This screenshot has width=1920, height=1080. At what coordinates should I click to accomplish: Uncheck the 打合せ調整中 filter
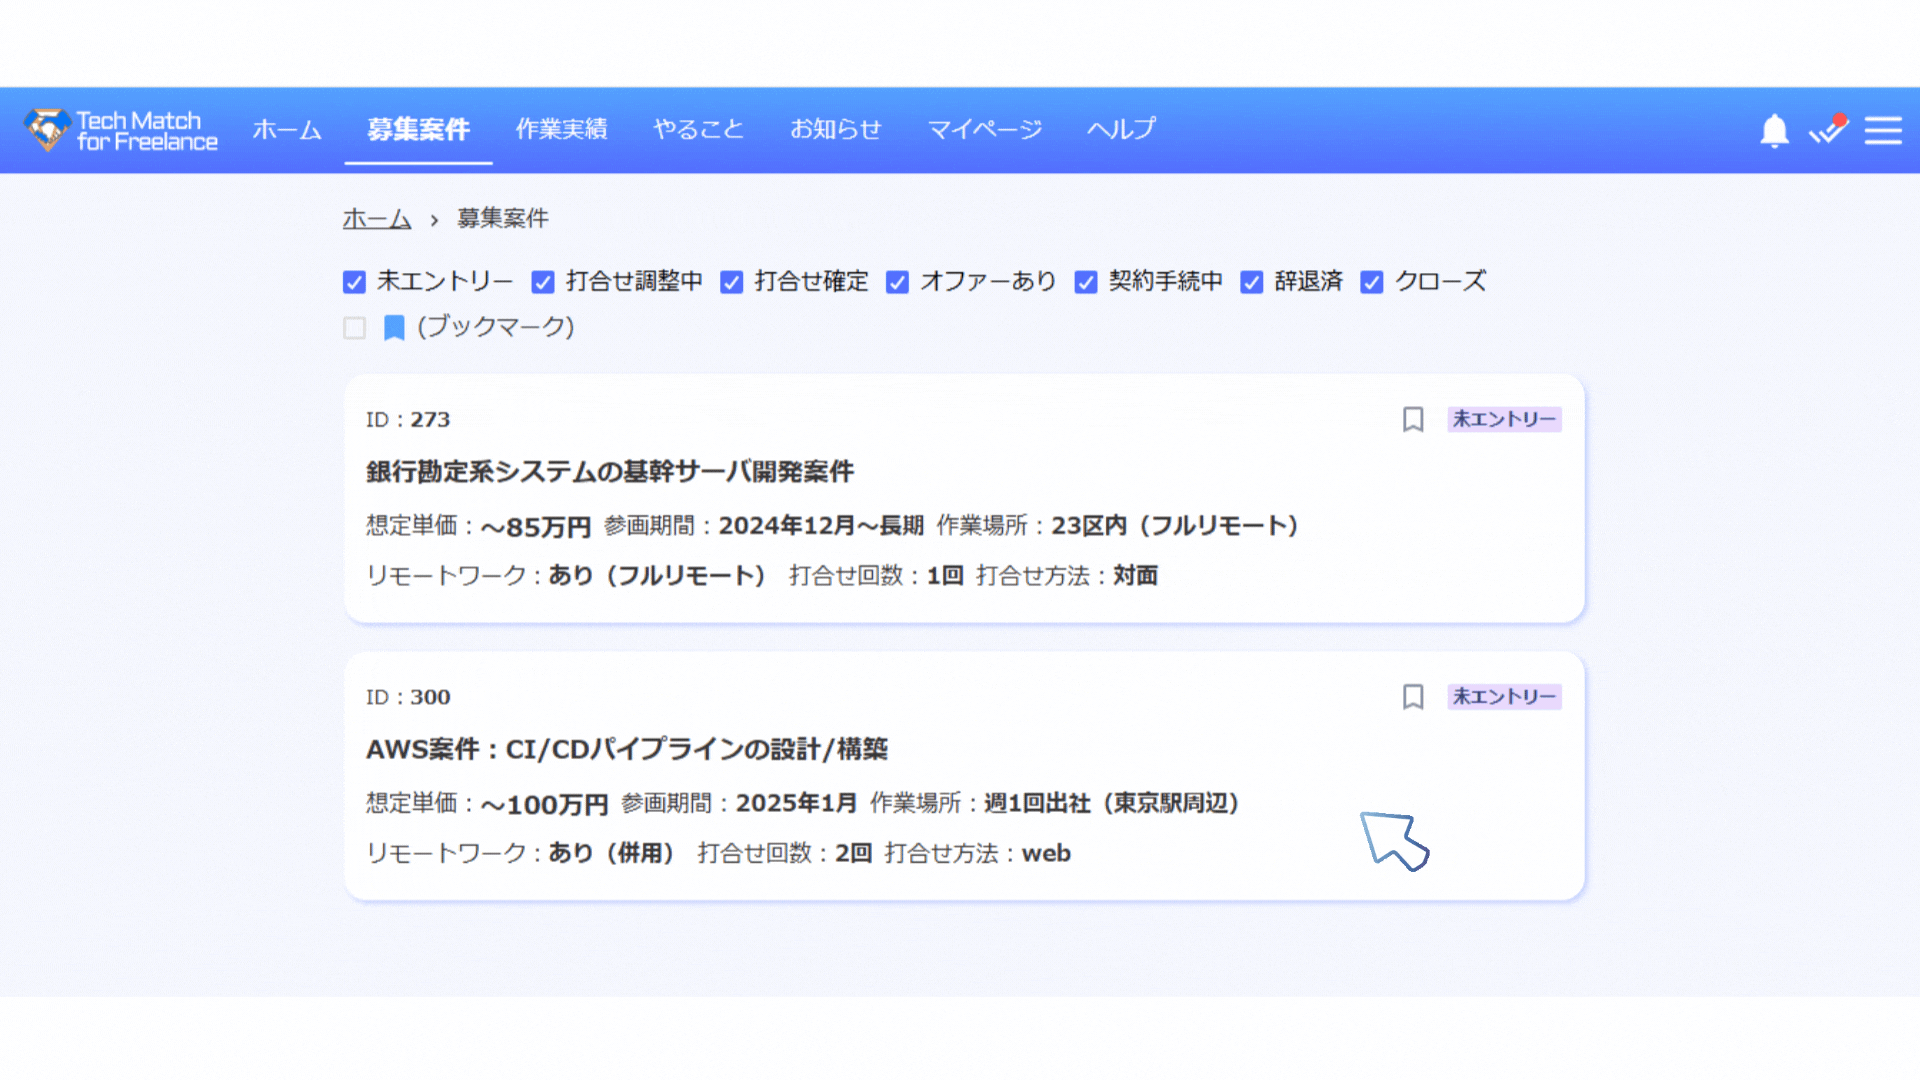[543, 282]
